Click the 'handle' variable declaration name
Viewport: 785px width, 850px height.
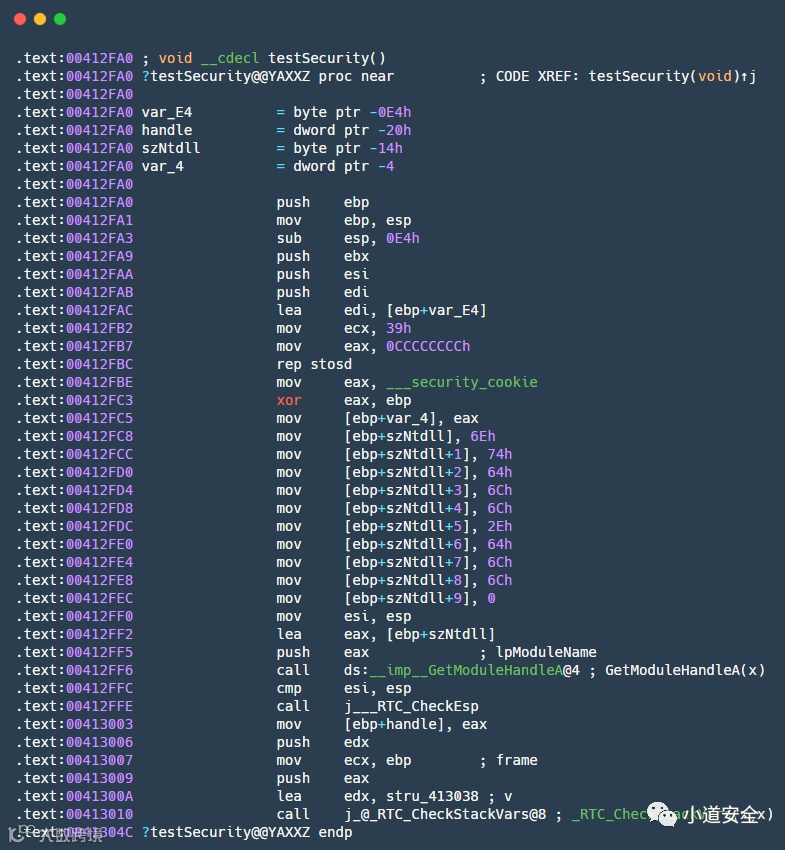click(x=167, y=130)
